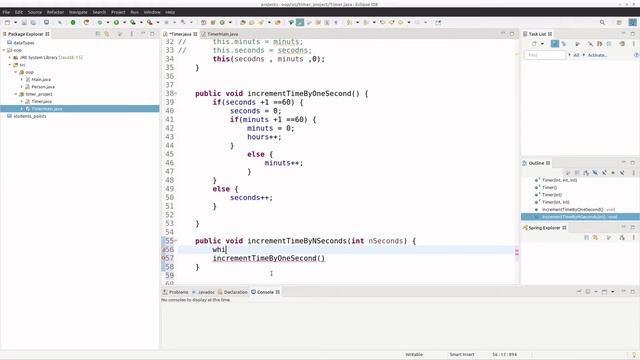Open dropdown next to New icon
Image resolution: width=640 pixels, height=360 pixels.
tap(16, 22)
